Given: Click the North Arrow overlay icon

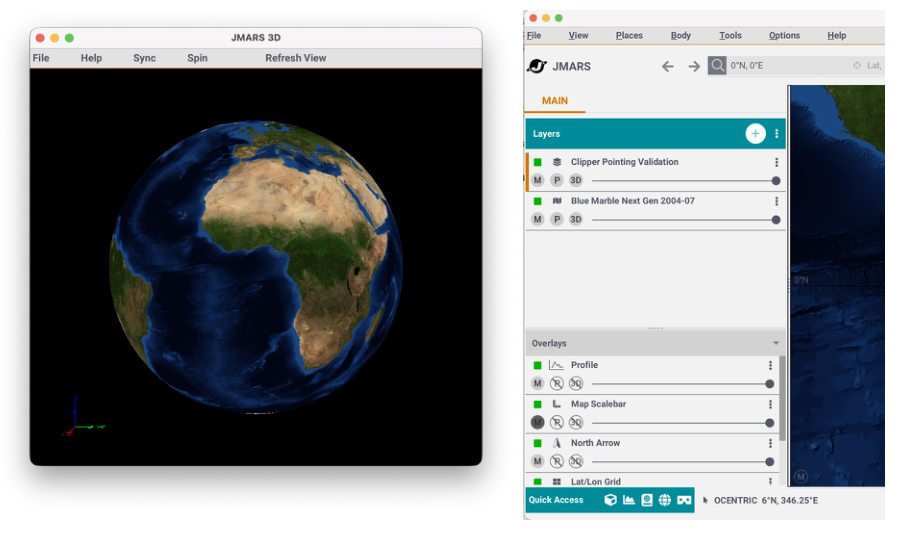Looking at the screenshot, I should pyautogui.click(x=557, y=443).
